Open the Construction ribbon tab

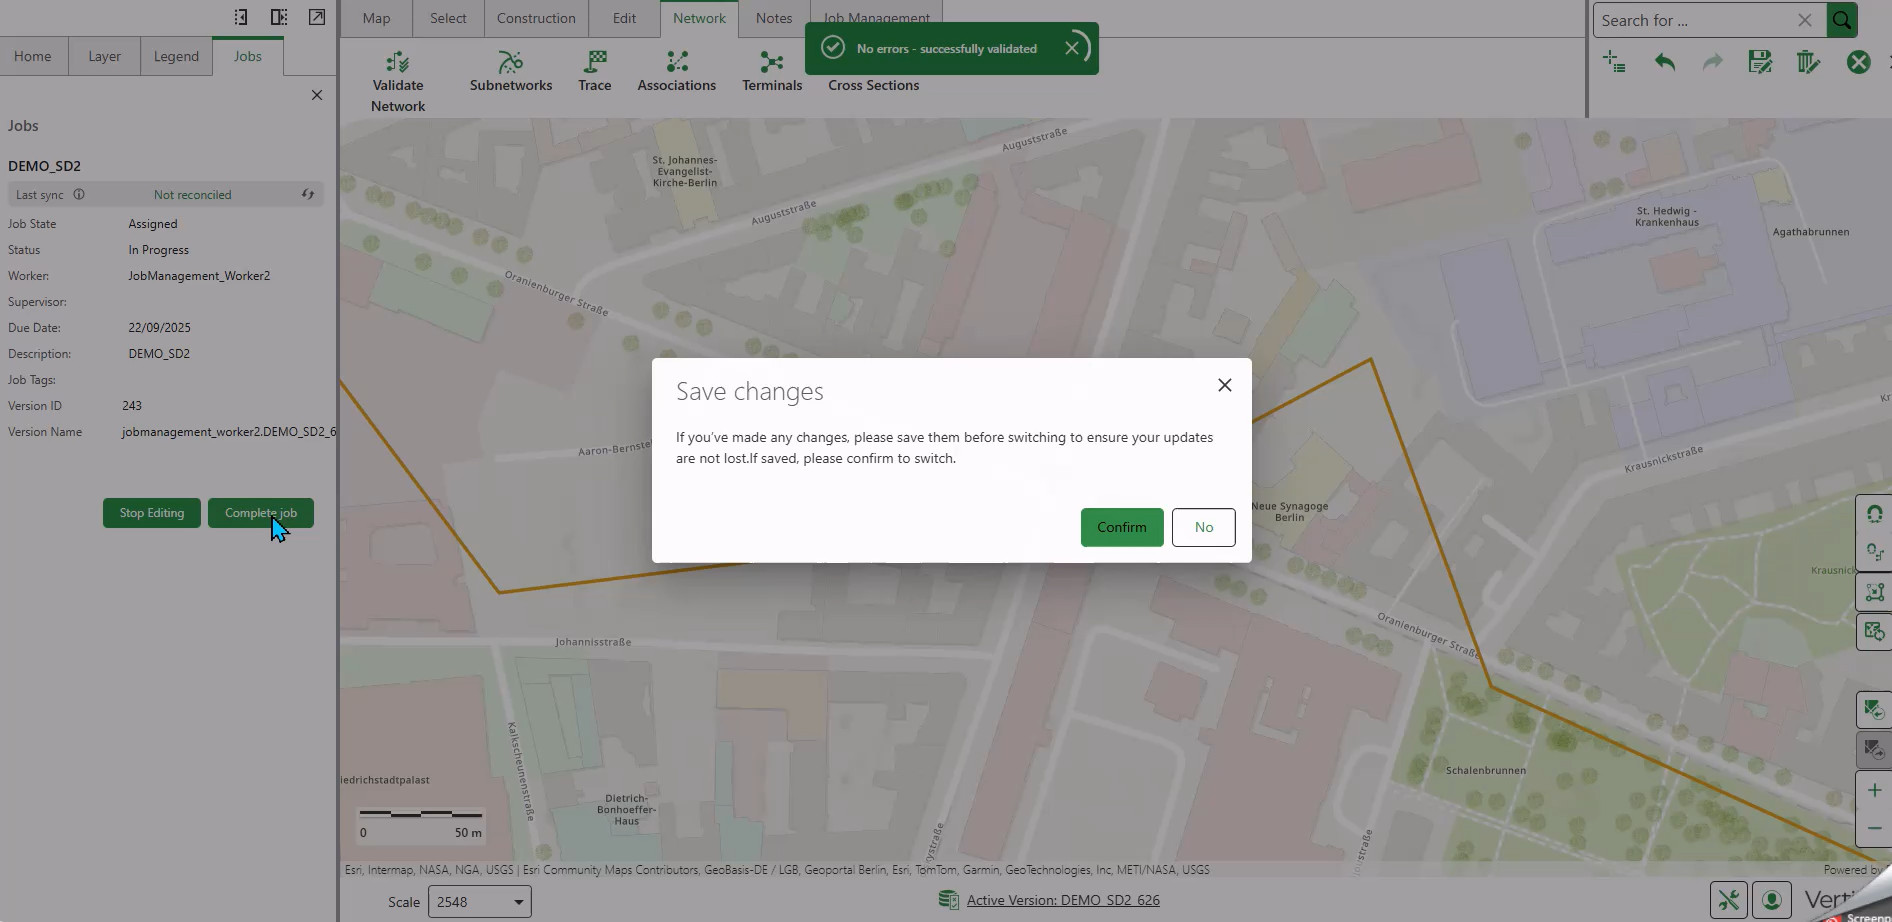click(536, 18)
